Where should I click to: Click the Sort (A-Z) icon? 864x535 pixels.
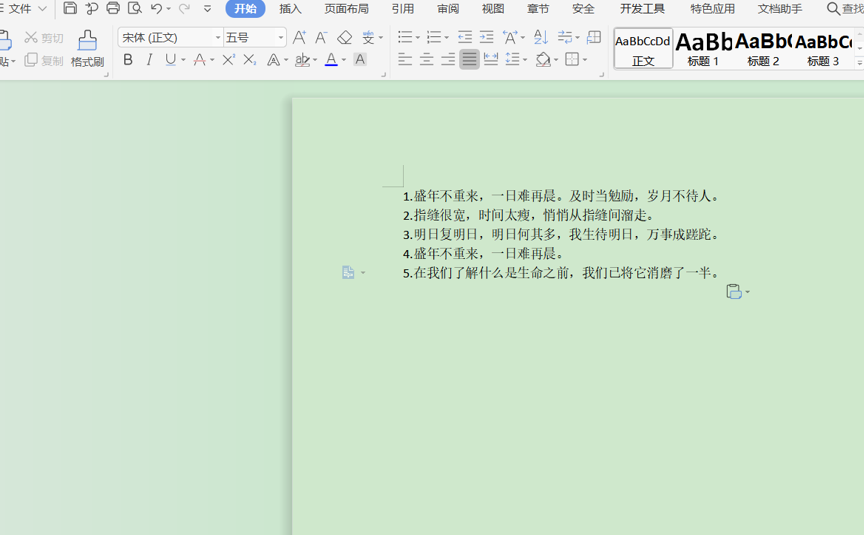541,37
